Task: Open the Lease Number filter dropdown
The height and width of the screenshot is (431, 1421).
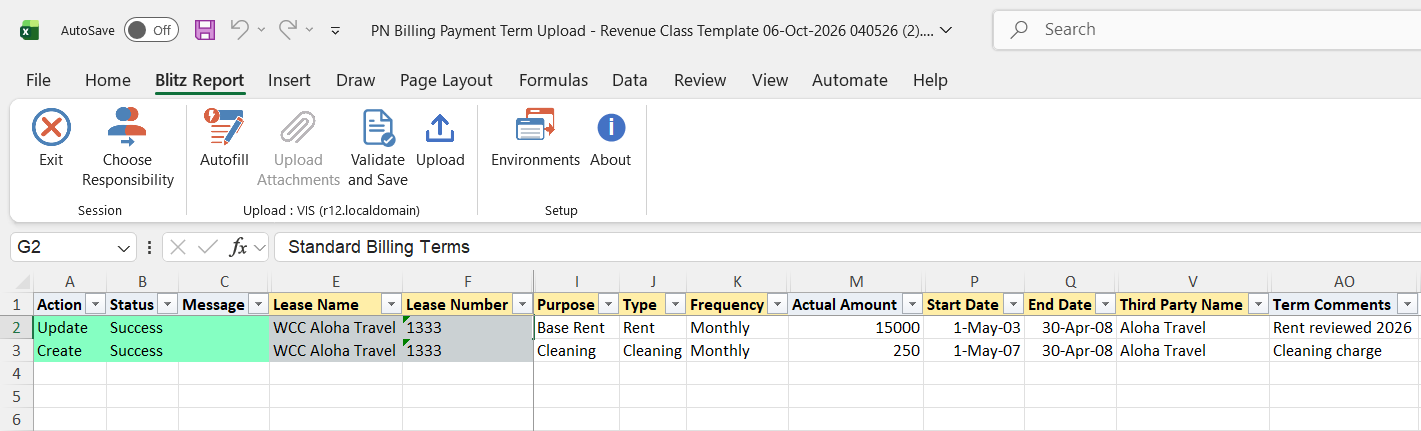Action: [x=522, y=304]
